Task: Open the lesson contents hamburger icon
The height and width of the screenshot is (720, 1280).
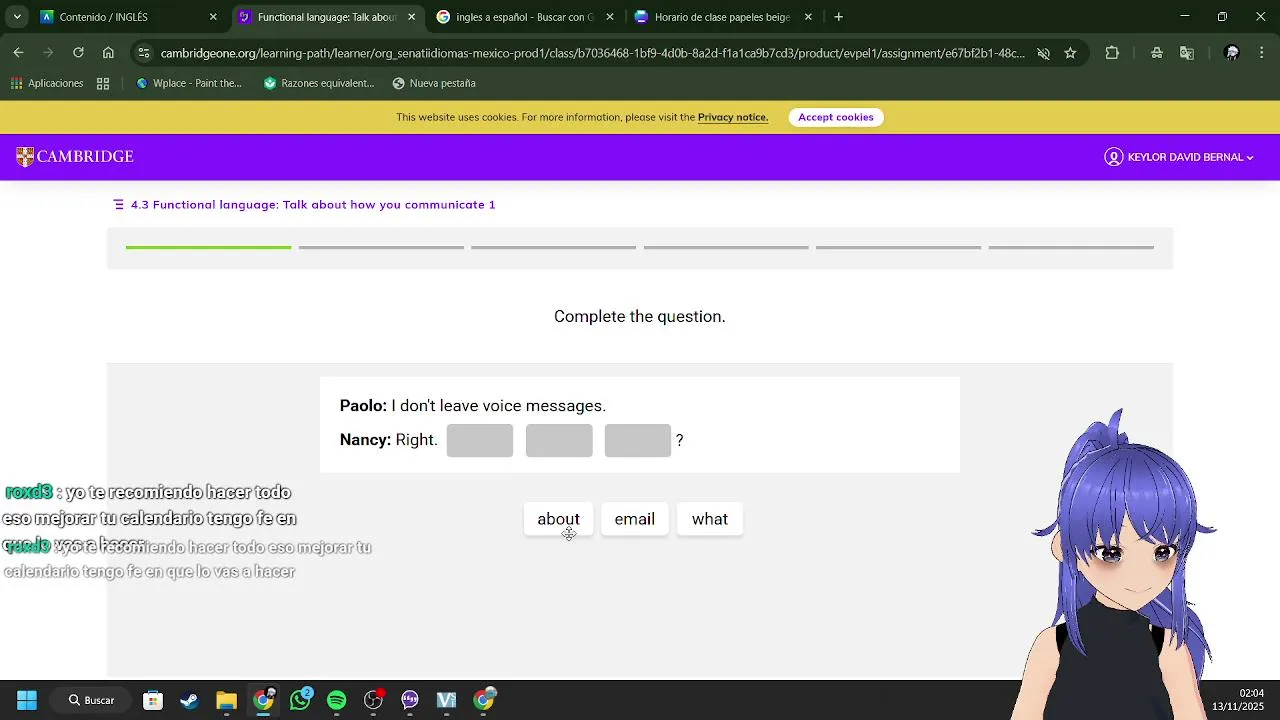Action: (119, 204)
